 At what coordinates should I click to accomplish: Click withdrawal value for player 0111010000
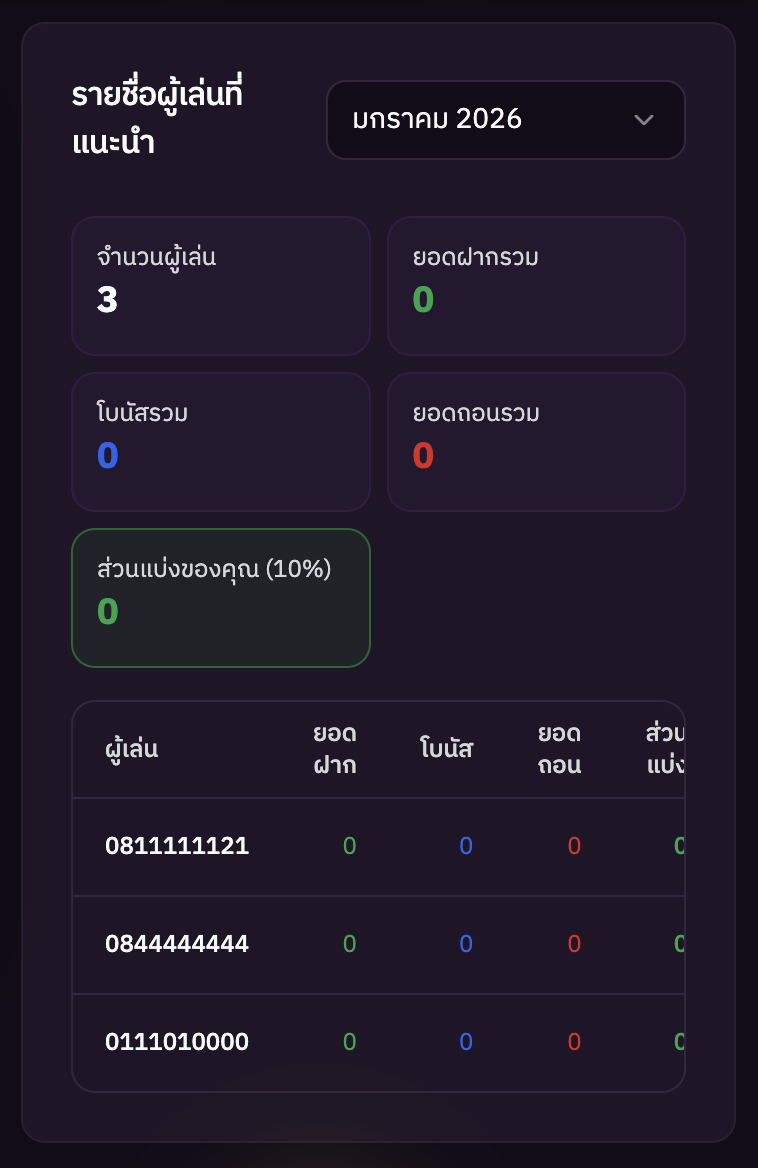[x=574, y=1043]
